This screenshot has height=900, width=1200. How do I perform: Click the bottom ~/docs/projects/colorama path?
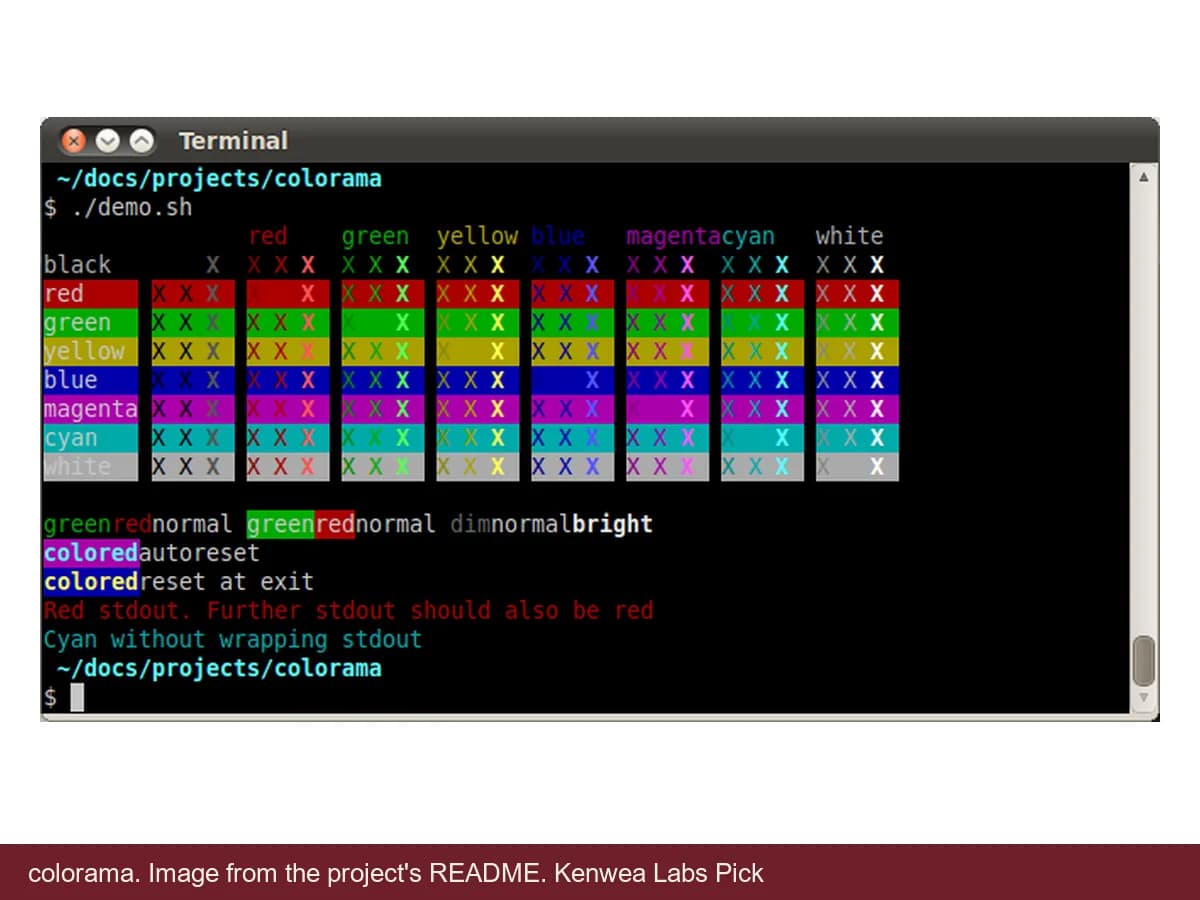tap(219, 668)
